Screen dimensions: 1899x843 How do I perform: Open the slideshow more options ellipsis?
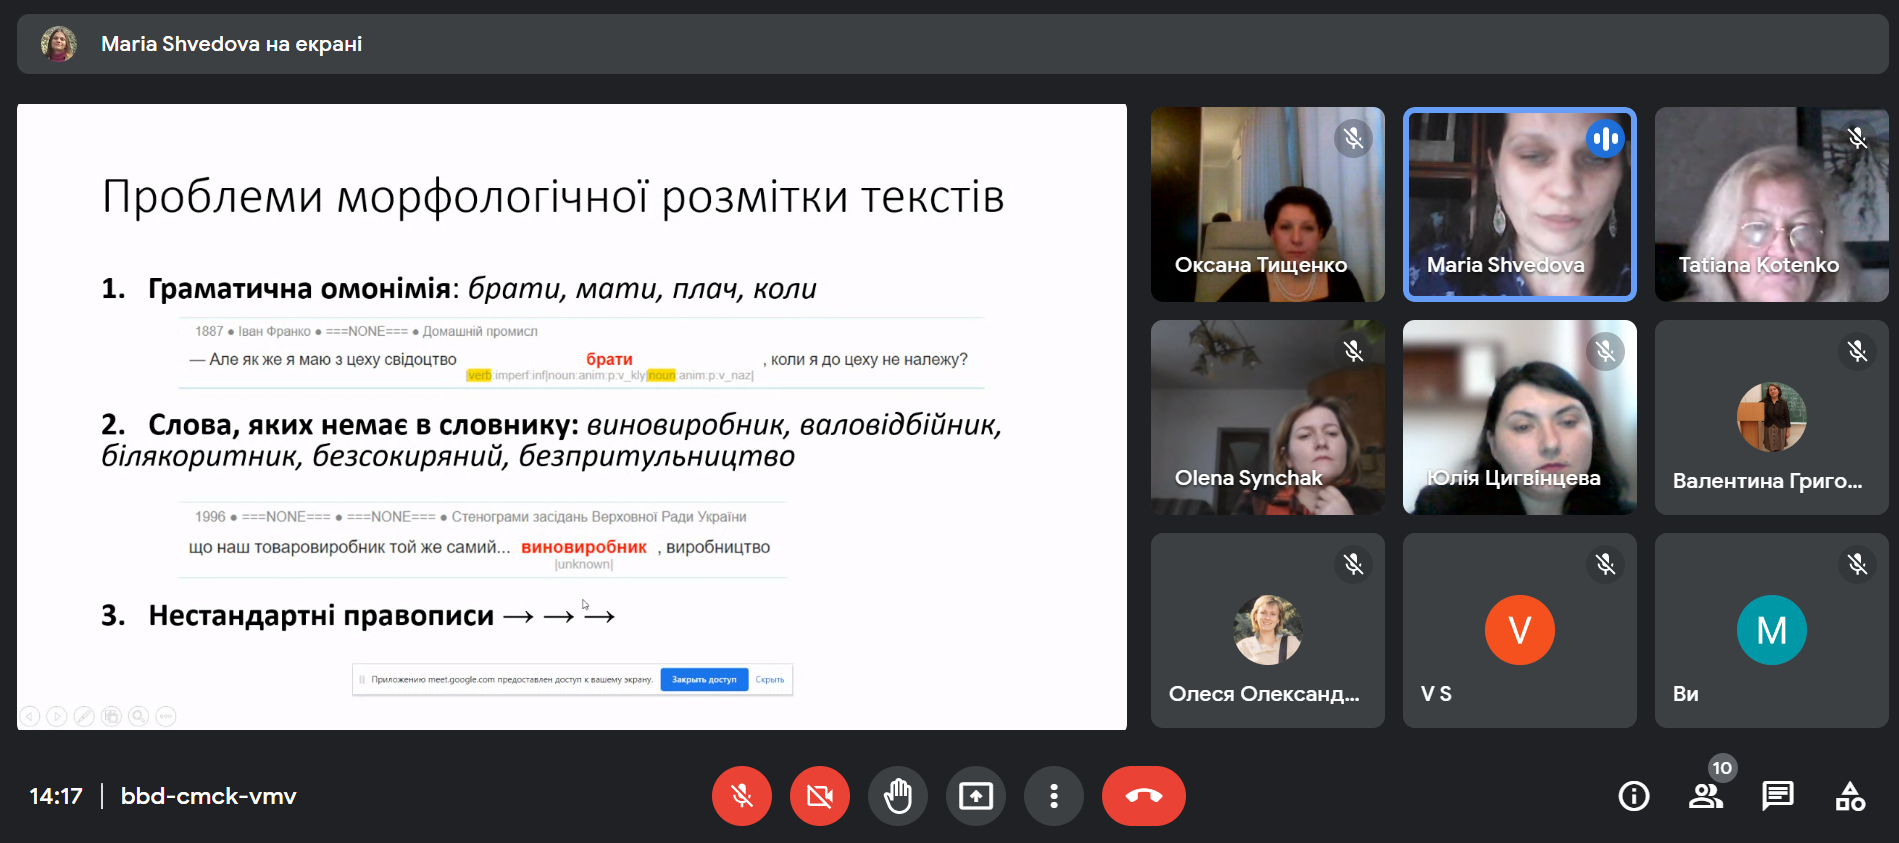(x=166, y=716)
